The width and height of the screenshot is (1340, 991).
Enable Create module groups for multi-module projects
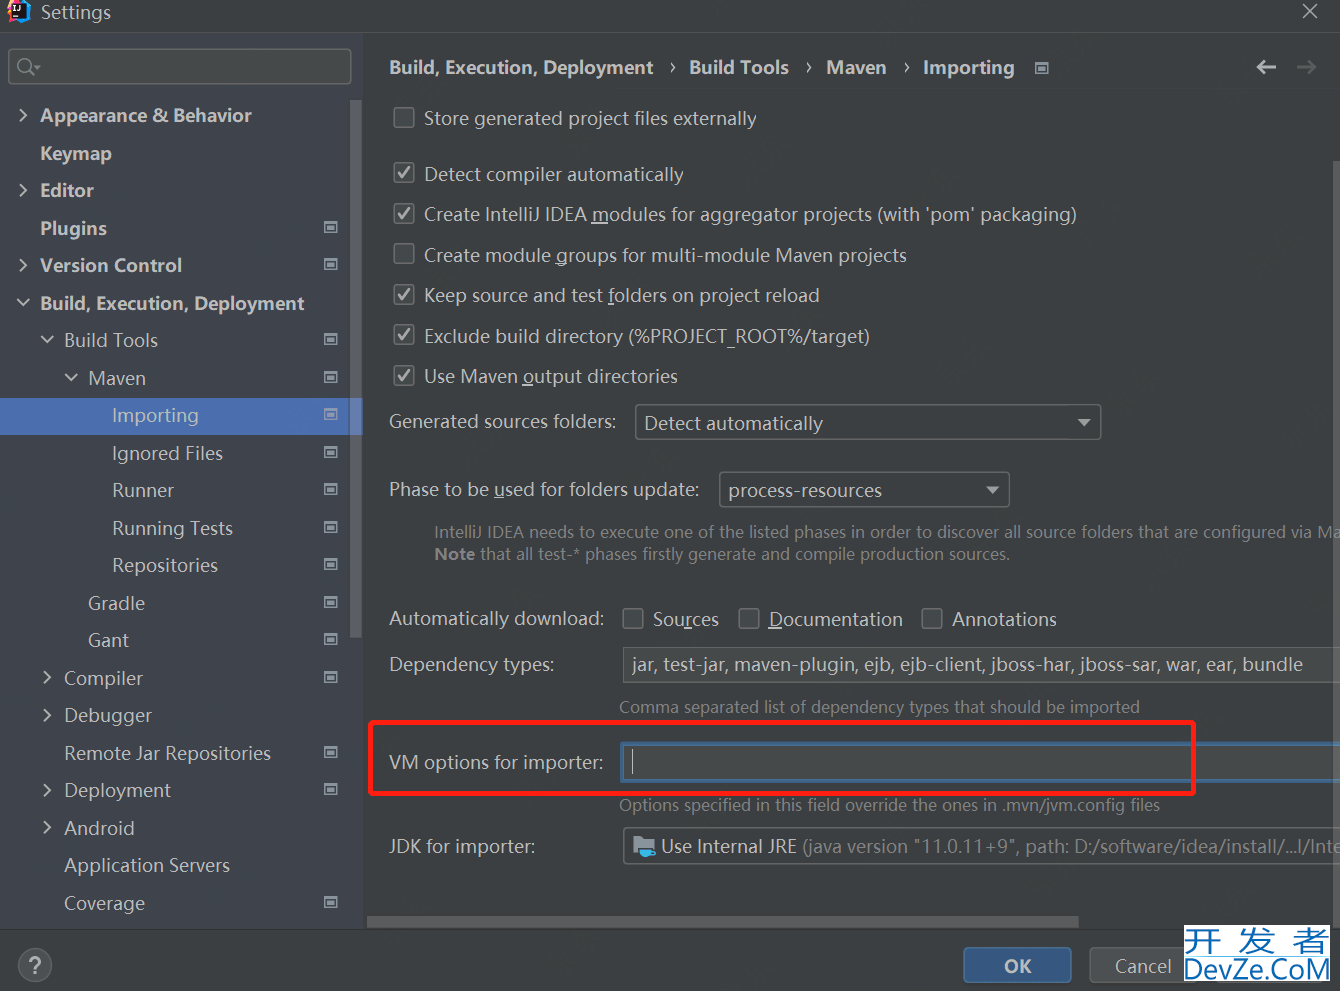(404, 254)
